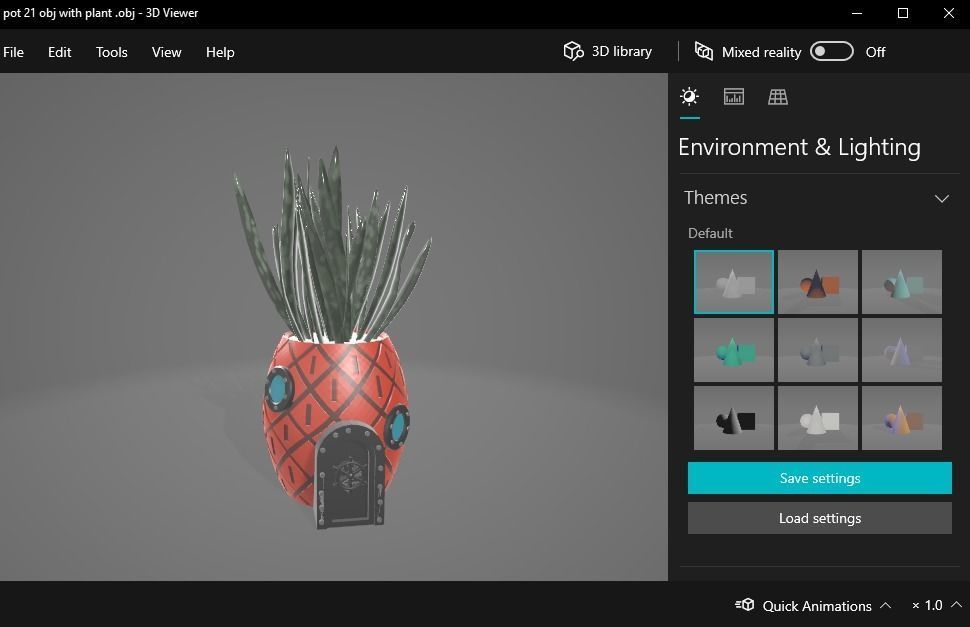Image resolution: width=970 pixels, height=627 pixels.
Task: Select the orange and dark cone theme
Action: click(818, 282)
